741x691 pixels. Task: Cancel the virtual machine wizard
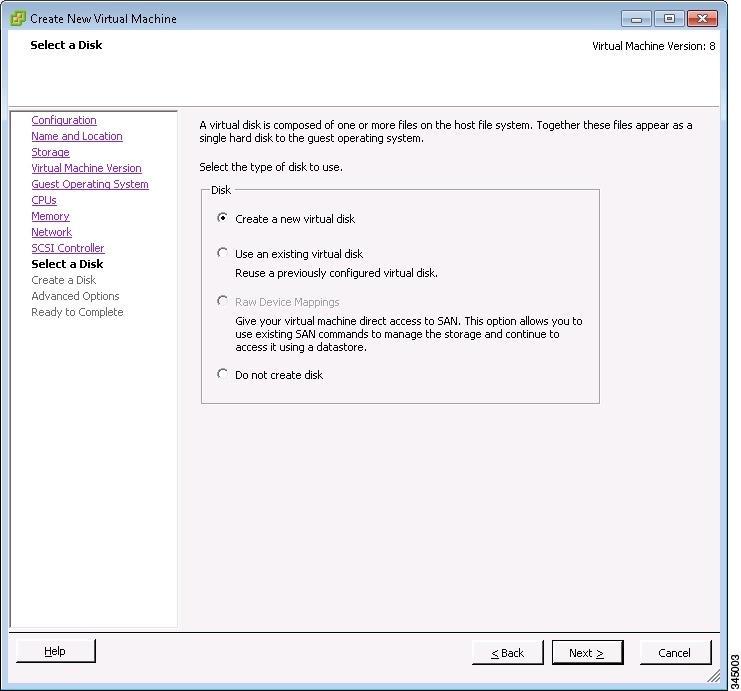[x=675, y=653]
